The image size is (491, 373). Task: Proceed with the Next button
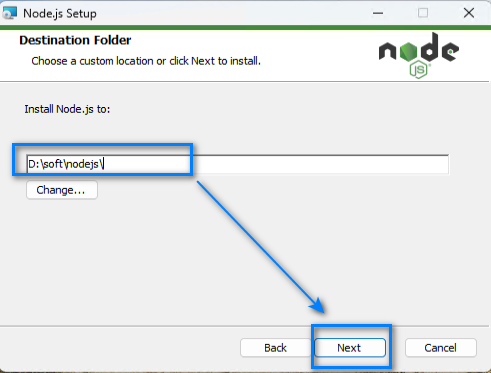click(x=350, y=348)
